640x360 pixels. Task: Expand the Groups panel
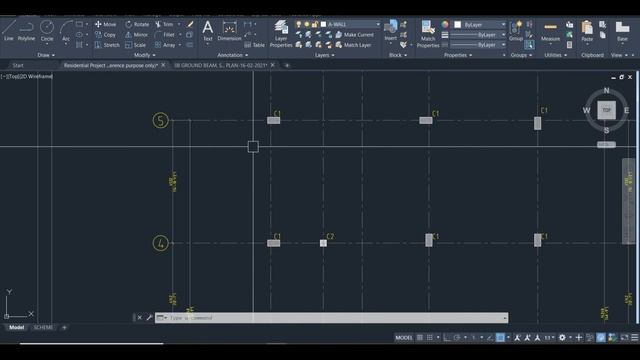pos(521,55)
